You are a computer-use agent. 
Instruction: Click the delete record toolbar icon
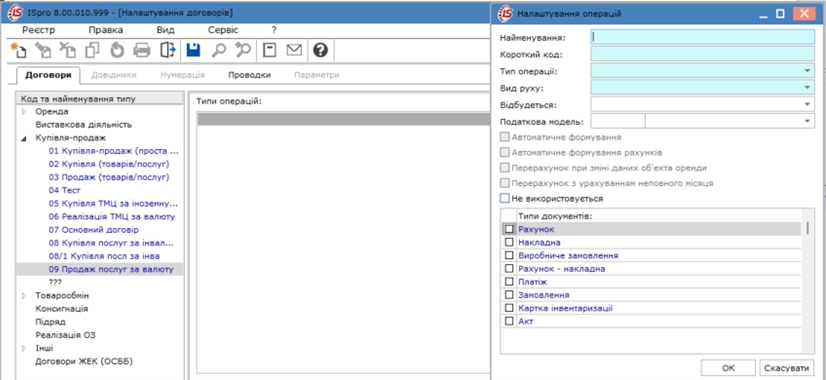[67, 50]
